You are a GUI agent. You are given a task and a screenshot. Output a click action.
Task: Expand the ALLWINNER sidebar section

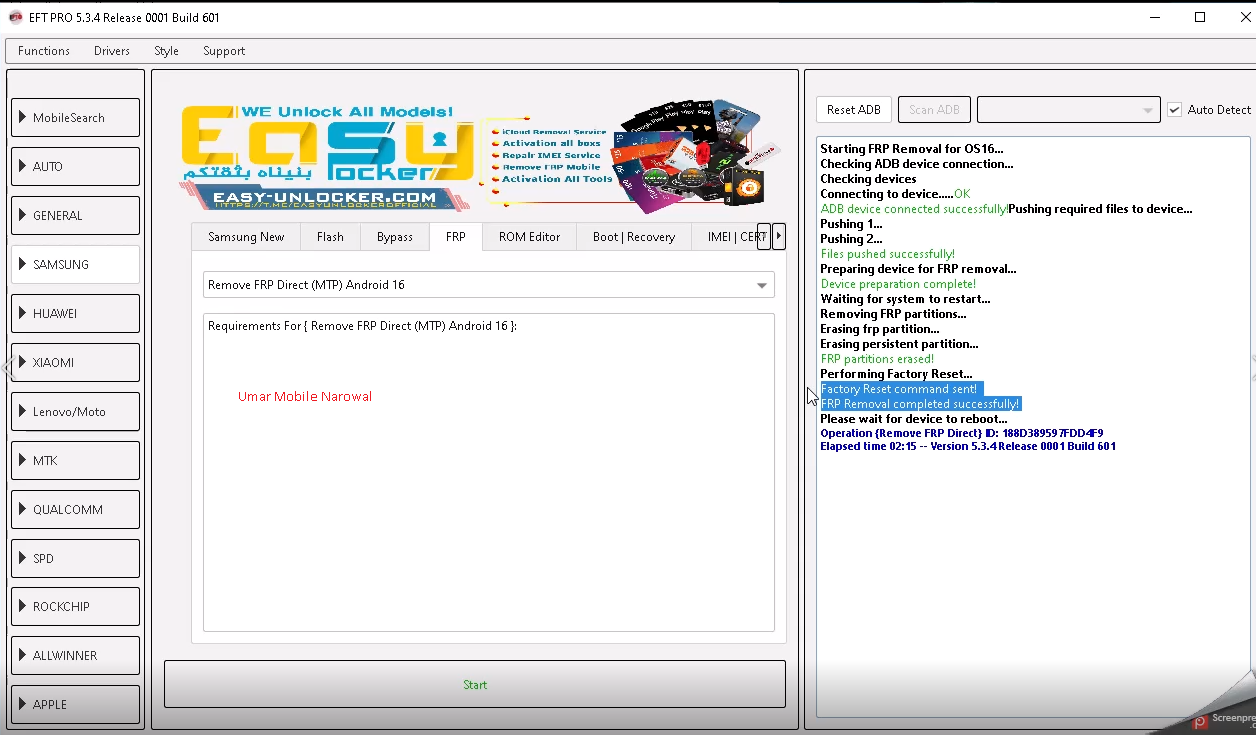click(75, 656)
